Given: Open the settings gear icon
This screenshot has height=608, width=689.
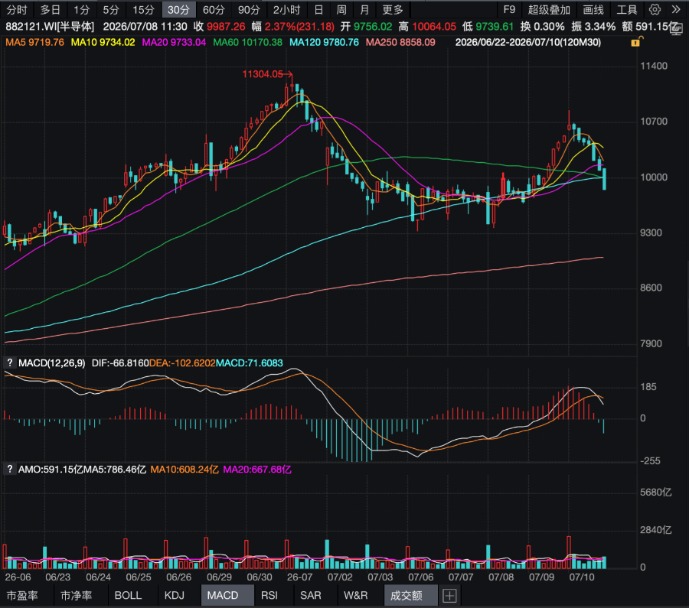Looking at the screenshot, I should (x=654, y=9).
